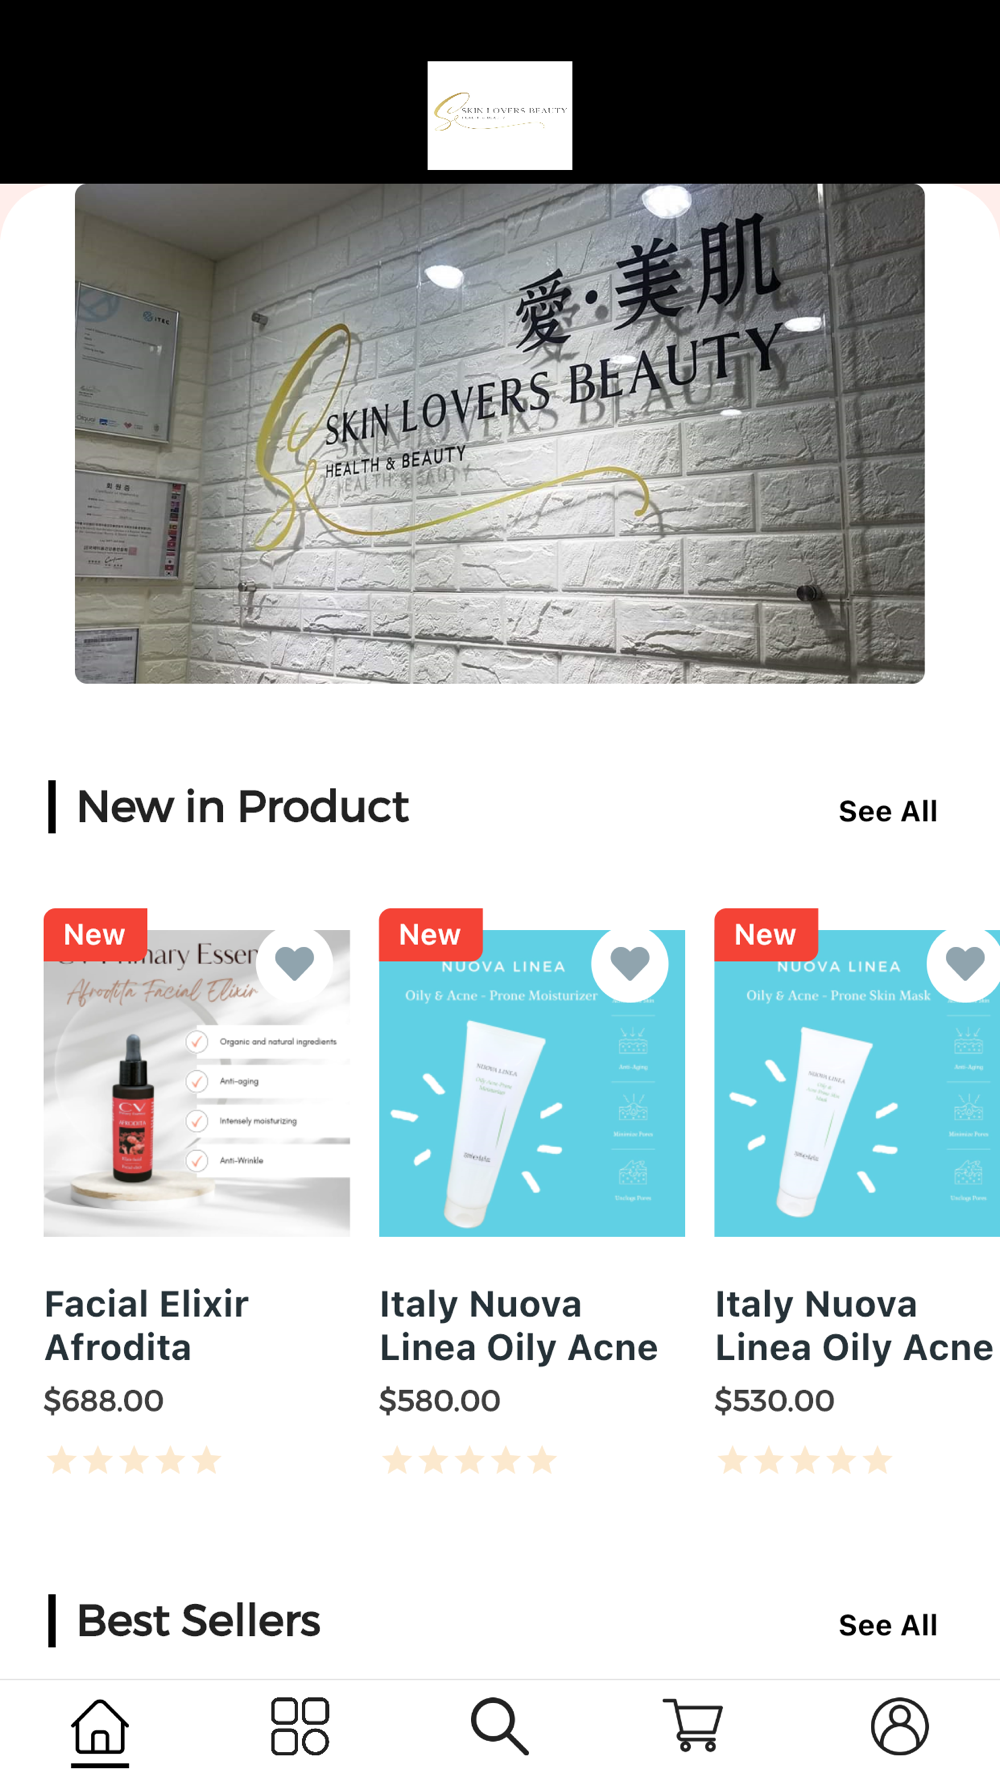Tap the New badge on Facial Elixir
This screenshot has width=1000, height=1778.
coord(95,934)
